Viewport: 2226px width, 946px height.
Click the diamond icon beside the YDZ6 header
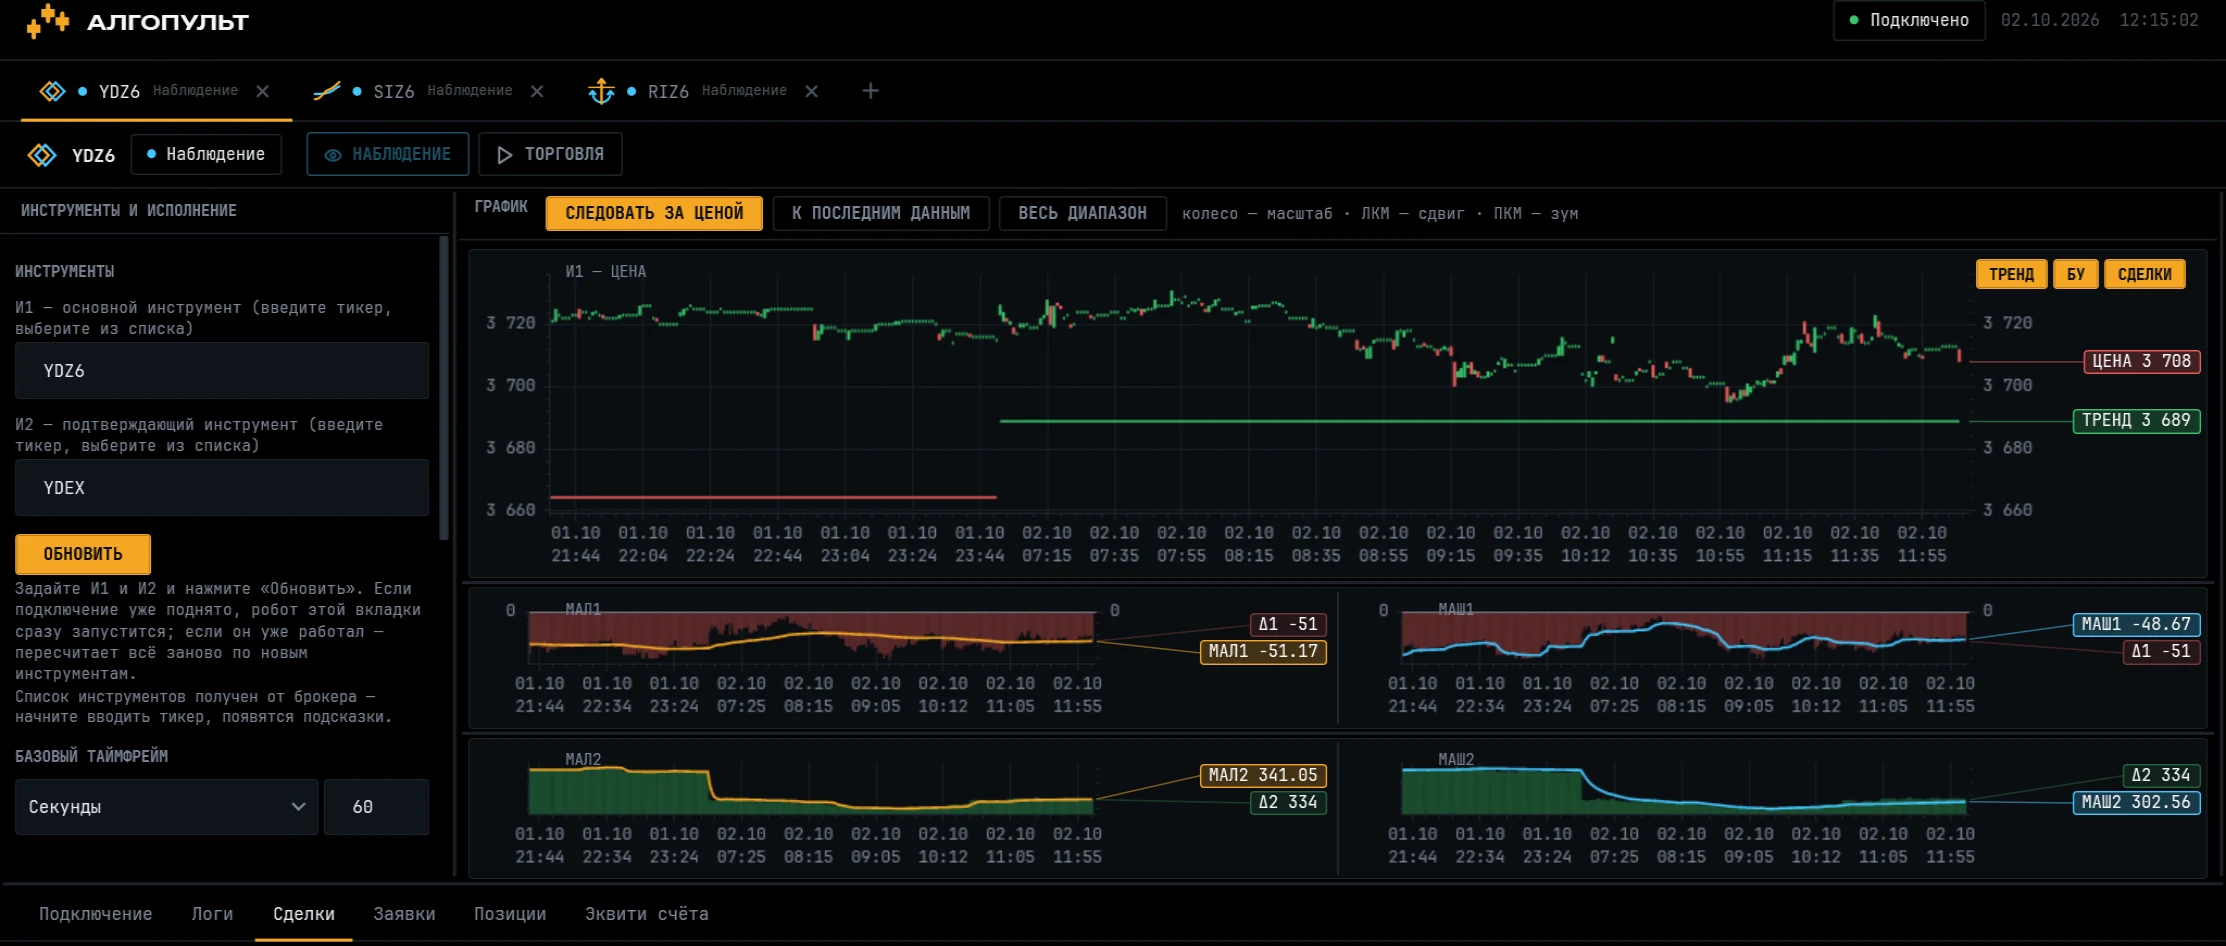42,155
